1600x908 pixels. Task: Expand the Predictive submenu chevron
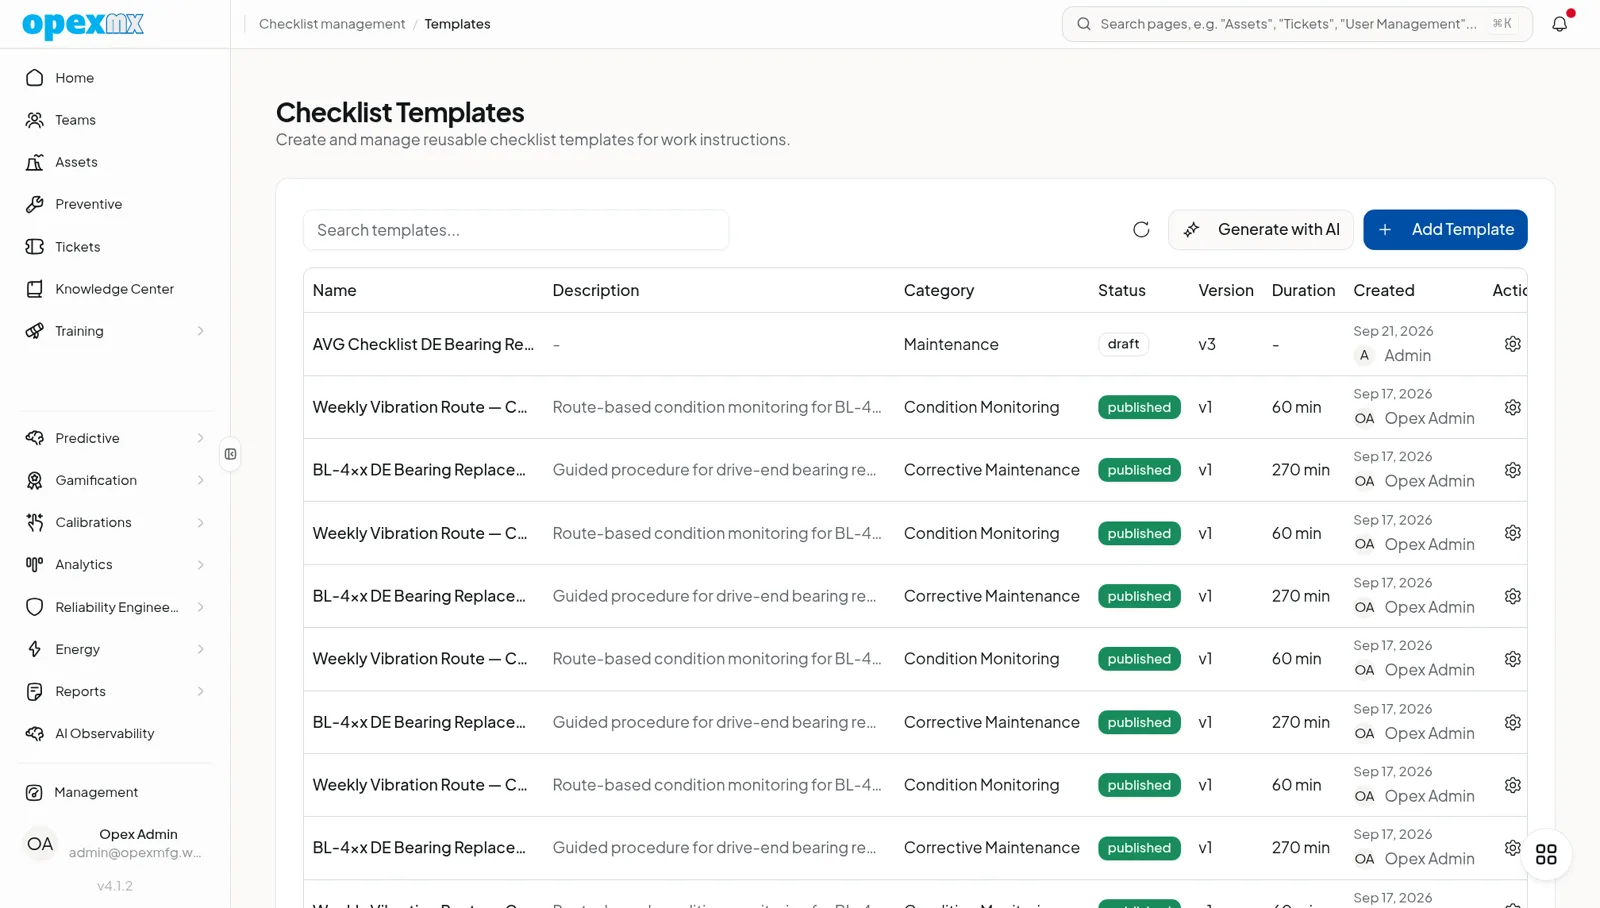point(200,438)
